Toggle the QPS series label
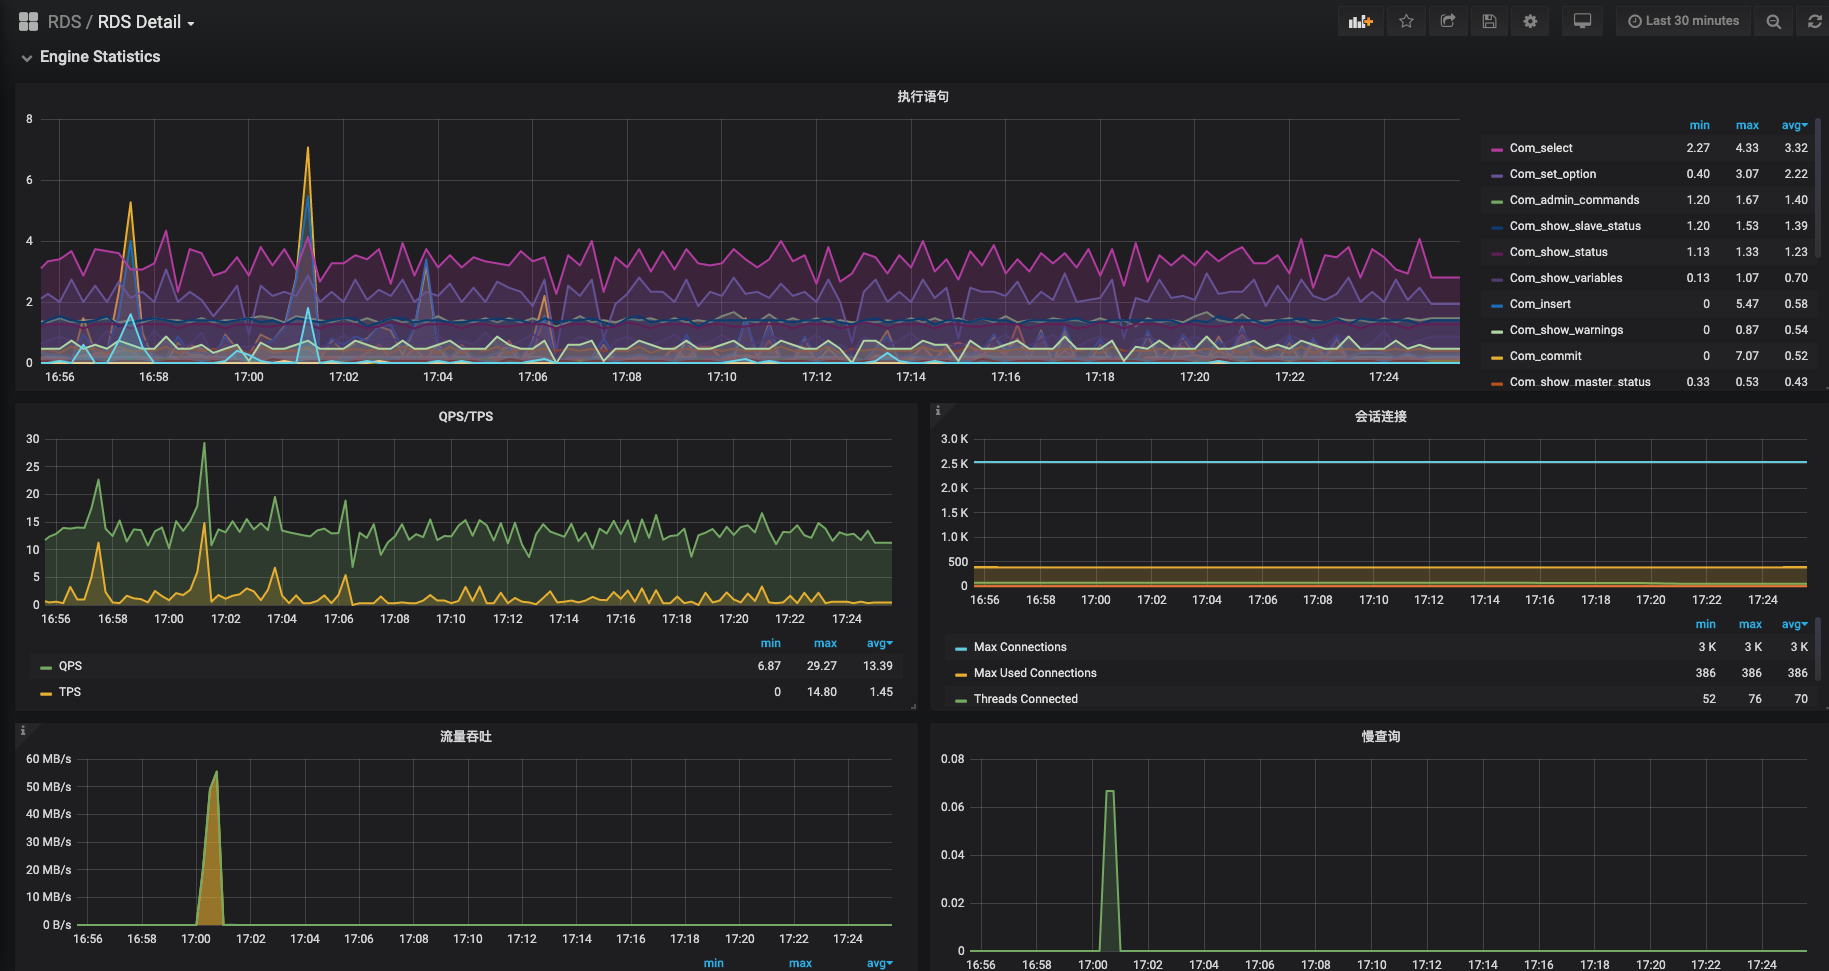 (x=70, y=666)
